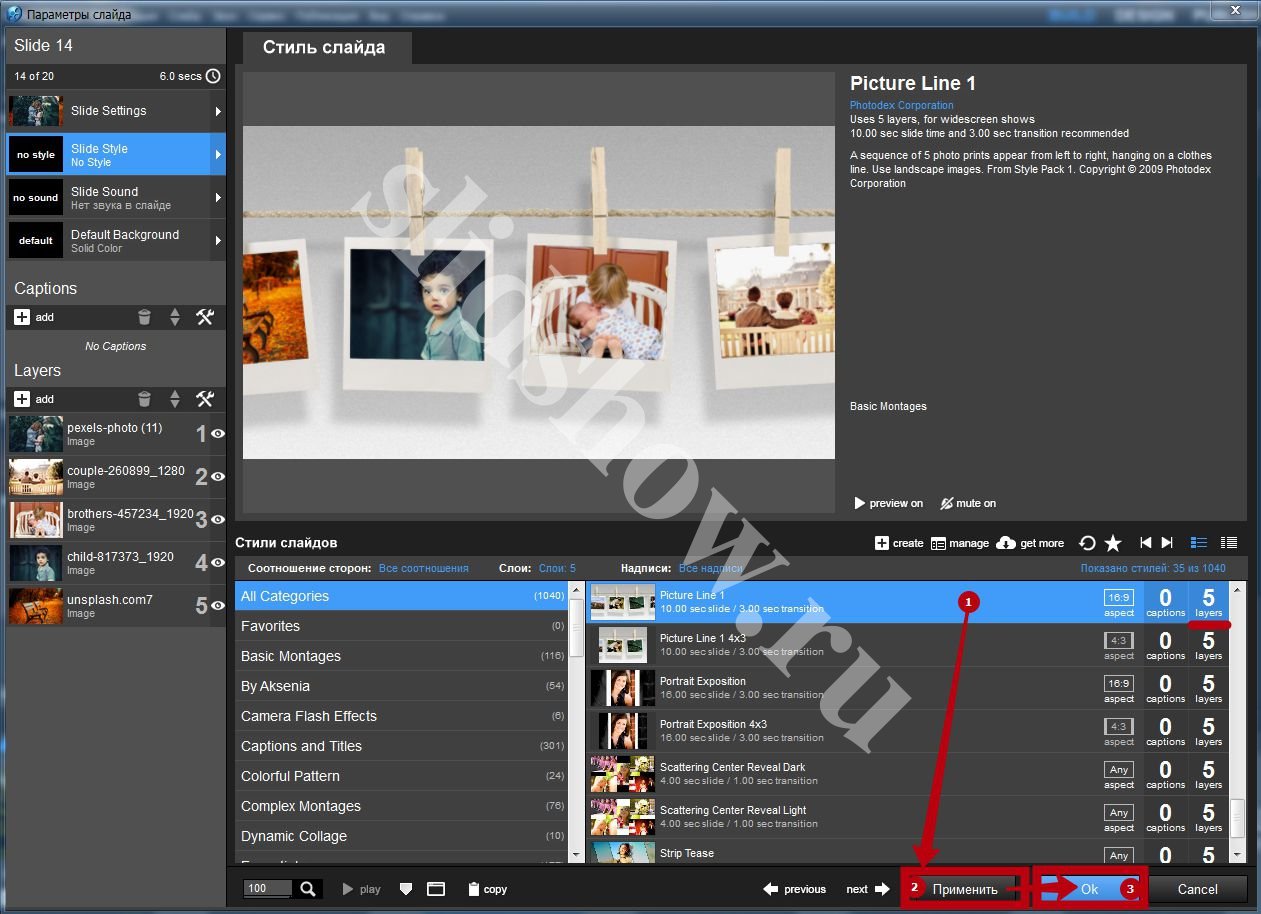Select the Portrait Exposition 4x3 style
1261x914 pixels.
click(908, 731)
